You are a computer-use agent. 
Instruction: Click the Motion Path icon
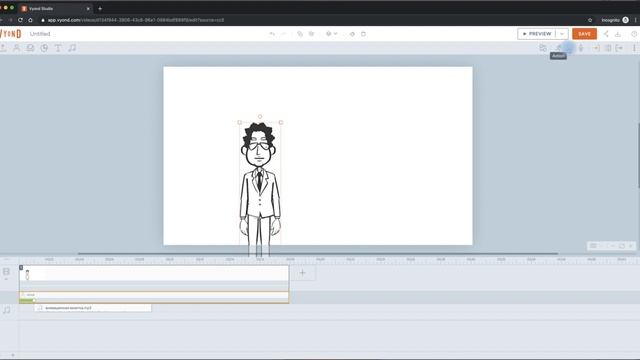pos(608,48)
